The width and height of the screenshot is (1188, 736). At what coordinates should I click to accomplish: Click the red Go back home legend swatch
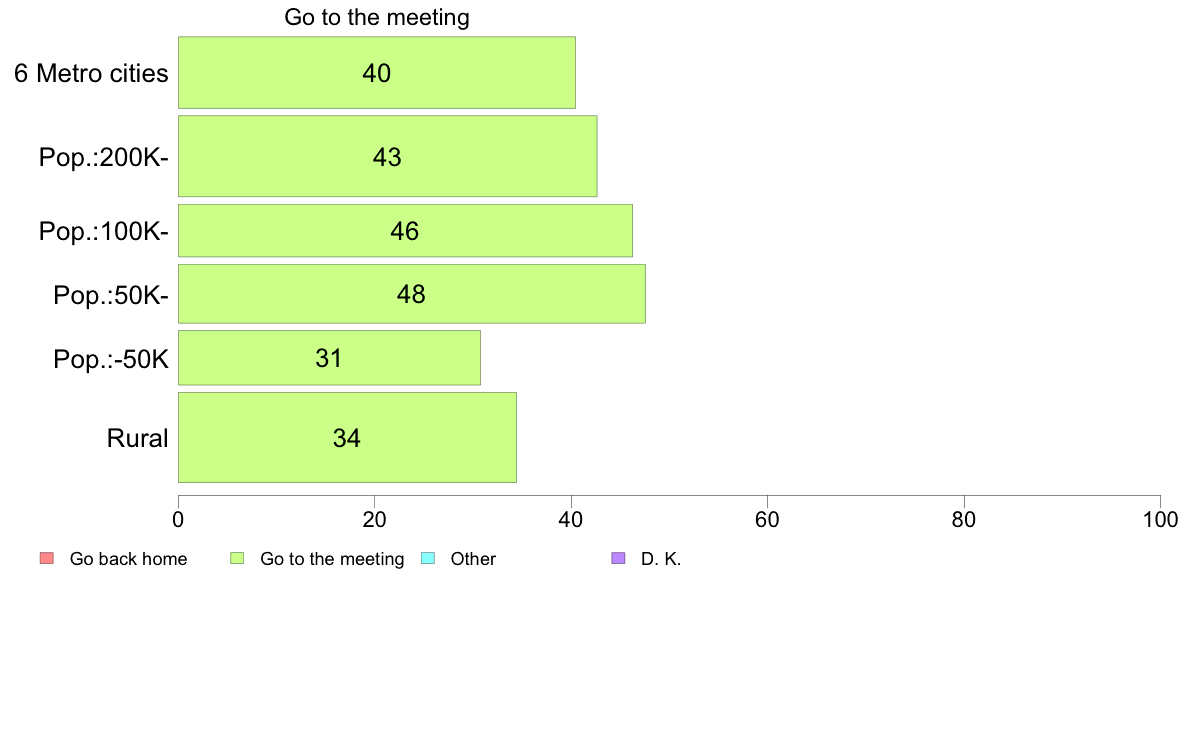(47, 559)
